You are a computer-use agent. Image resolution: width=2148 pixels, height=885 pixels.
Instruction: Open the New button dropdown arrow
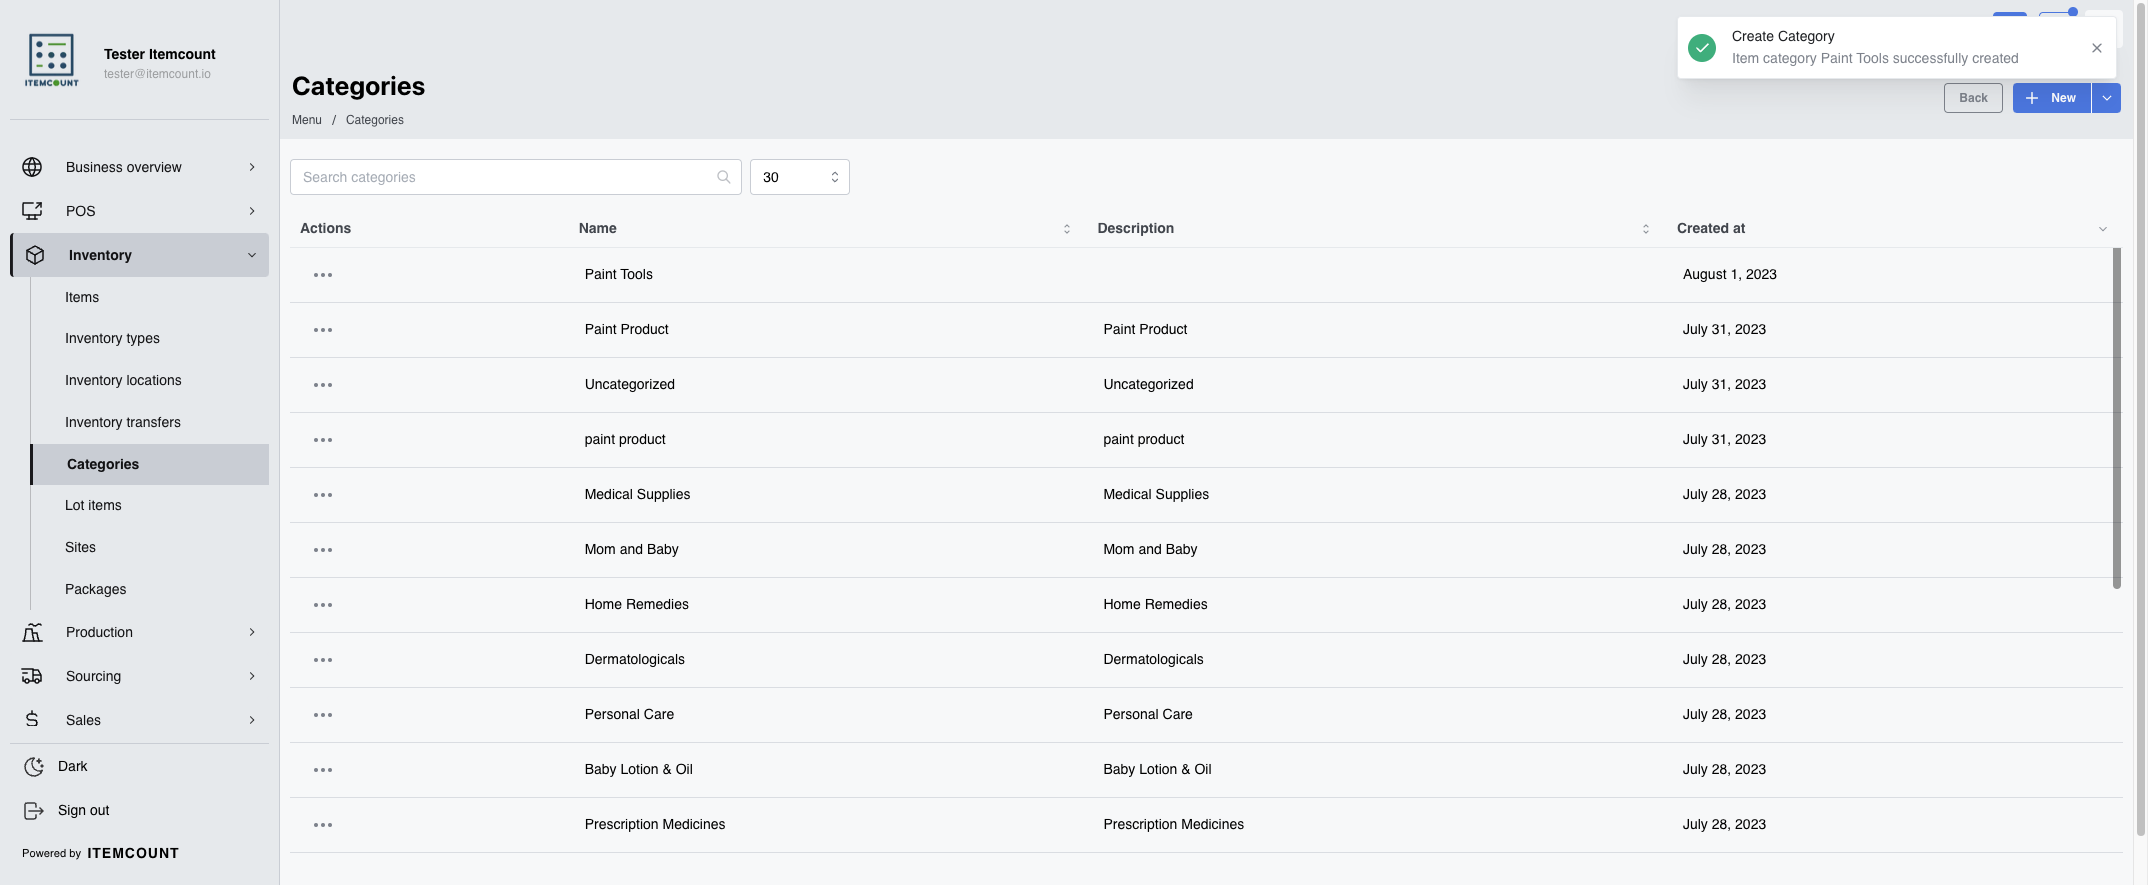tap(2106, 98)
